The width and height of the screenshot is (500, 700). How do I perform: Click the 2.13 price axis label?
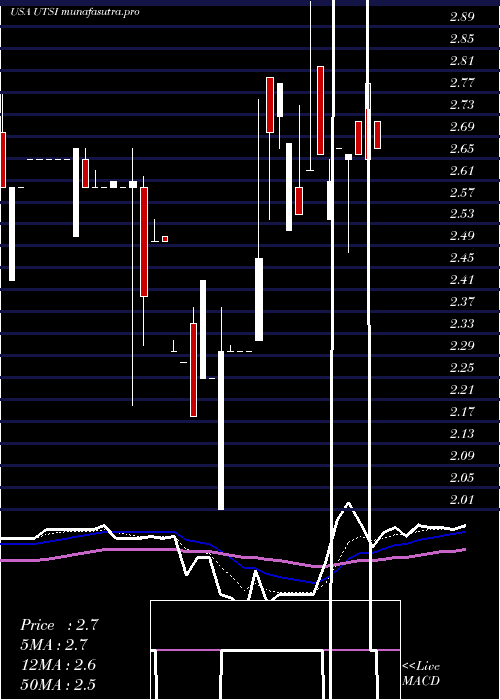pos(462,433)
